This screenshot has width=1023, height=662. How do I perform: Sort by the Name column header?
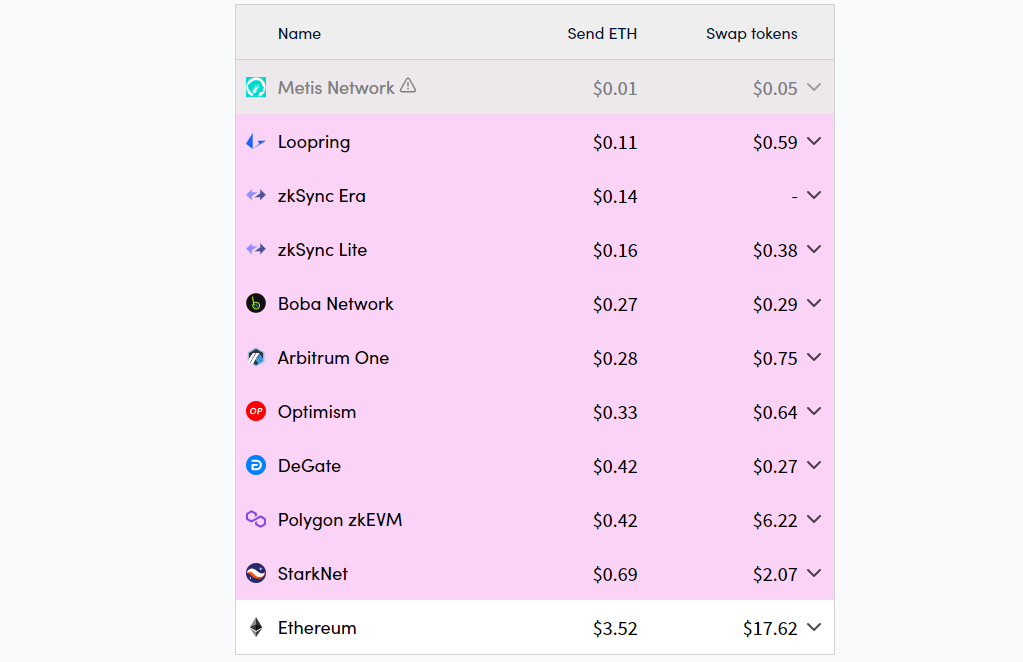[299, 33]
